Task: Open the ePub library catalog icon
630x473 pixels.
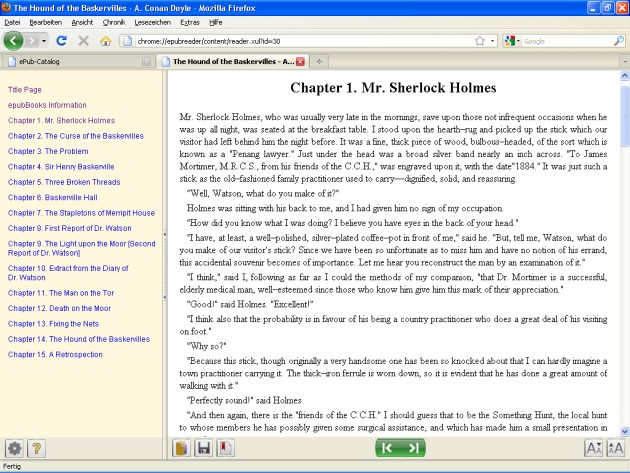Action: [181, 448]
